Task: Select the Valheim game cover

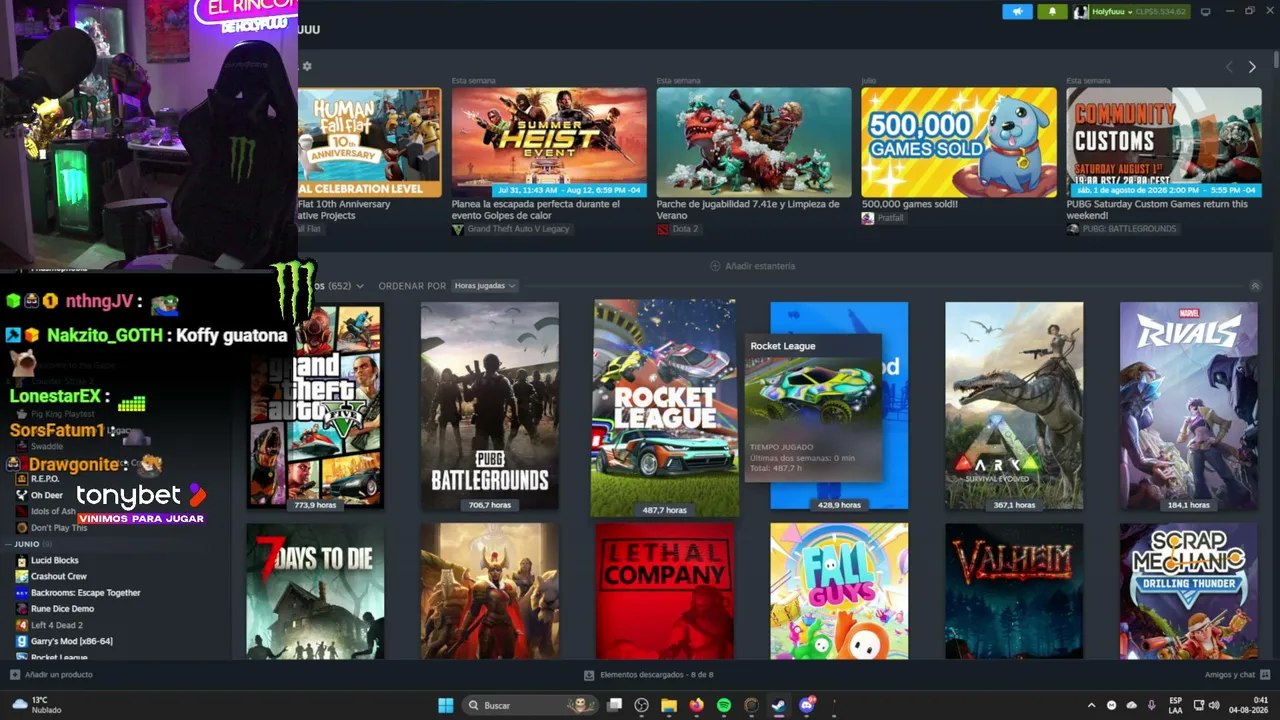Action: 1014,591
